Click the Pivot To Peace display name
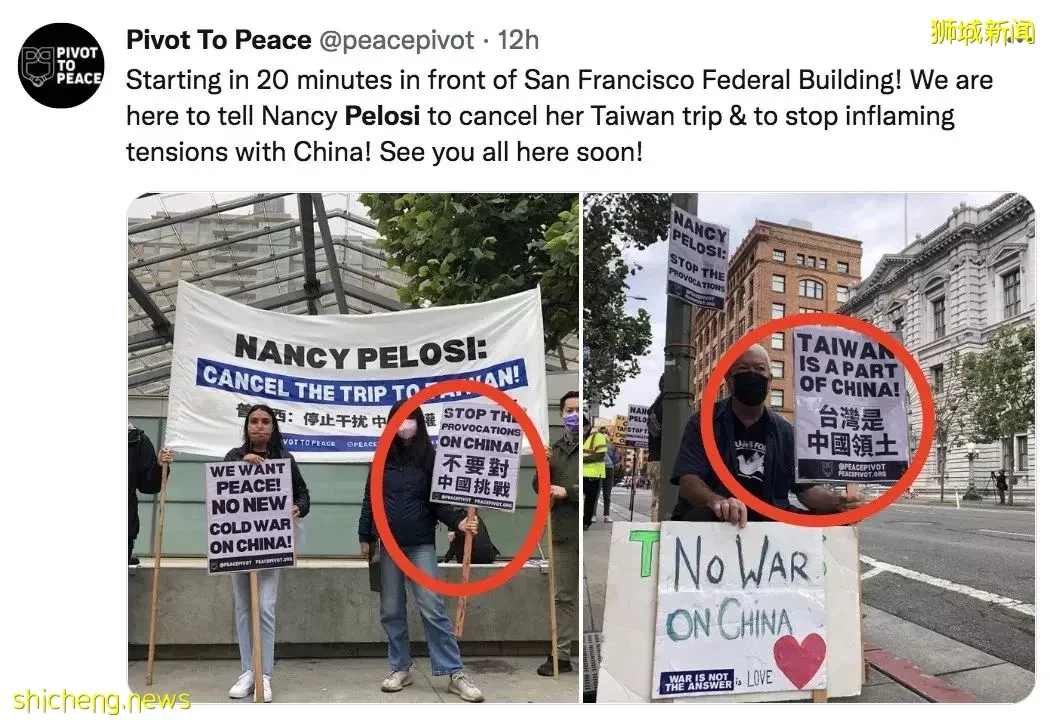The width and height of the screenshot is (1050, 720). pos(218,40)
